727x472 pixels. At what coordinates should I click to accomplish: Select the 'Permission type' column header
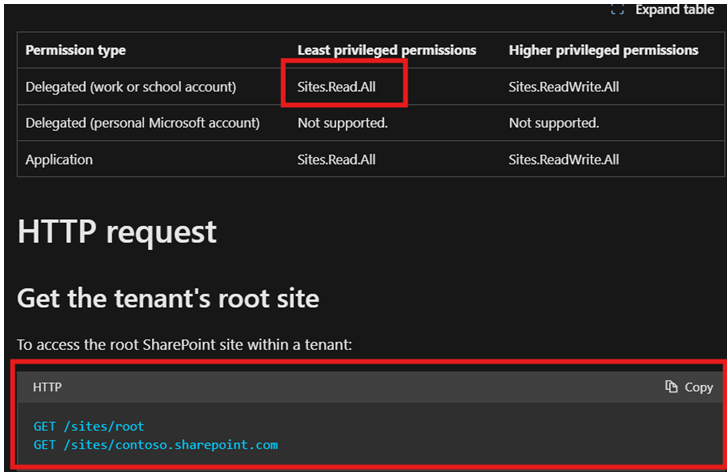click(76, 50)
